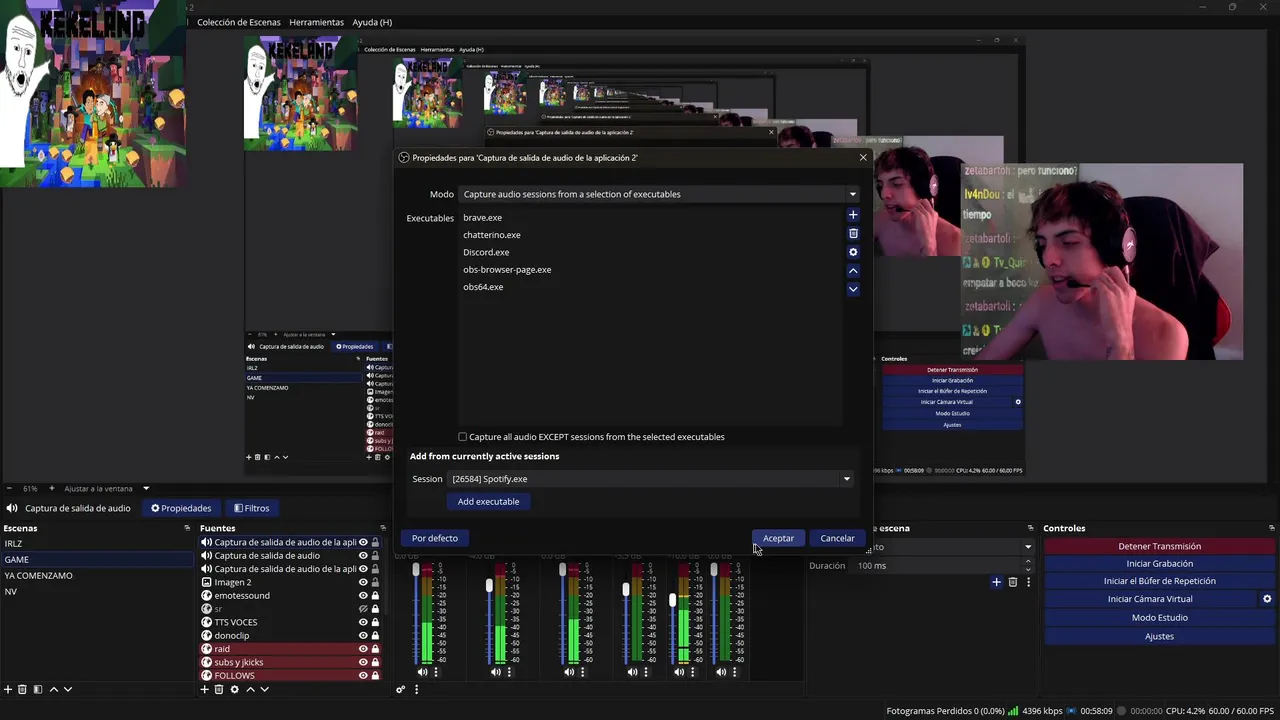Remove selected source with Fuentes trash icon
Screen dimensions: 1280x720
coord(219,689)
